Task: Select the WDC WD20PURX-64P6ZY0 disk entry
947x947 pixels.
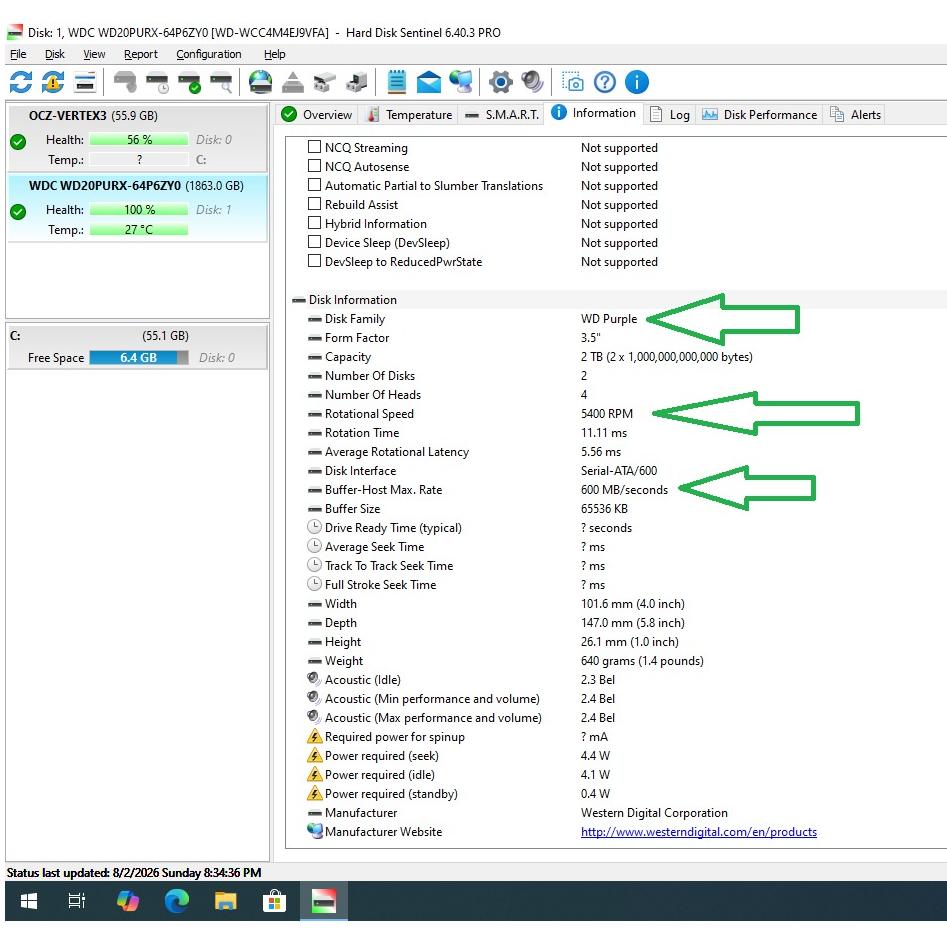Action: point(137,208)
